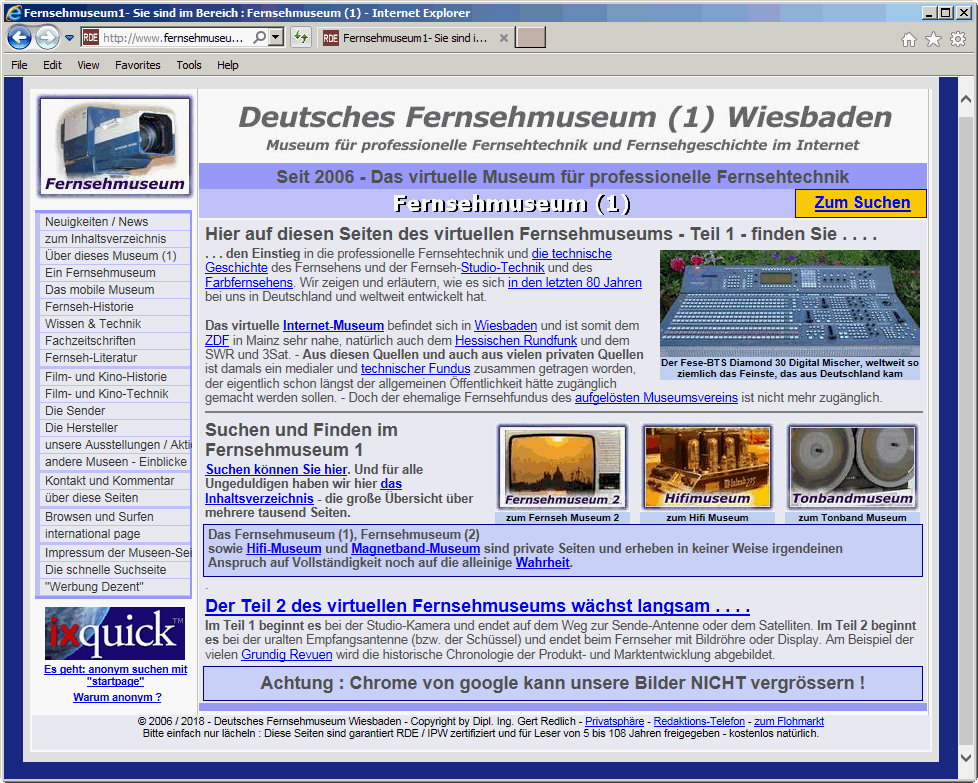
Task: Open the recent pages history dropdown arrow
Action: click(x=69, y=38)
